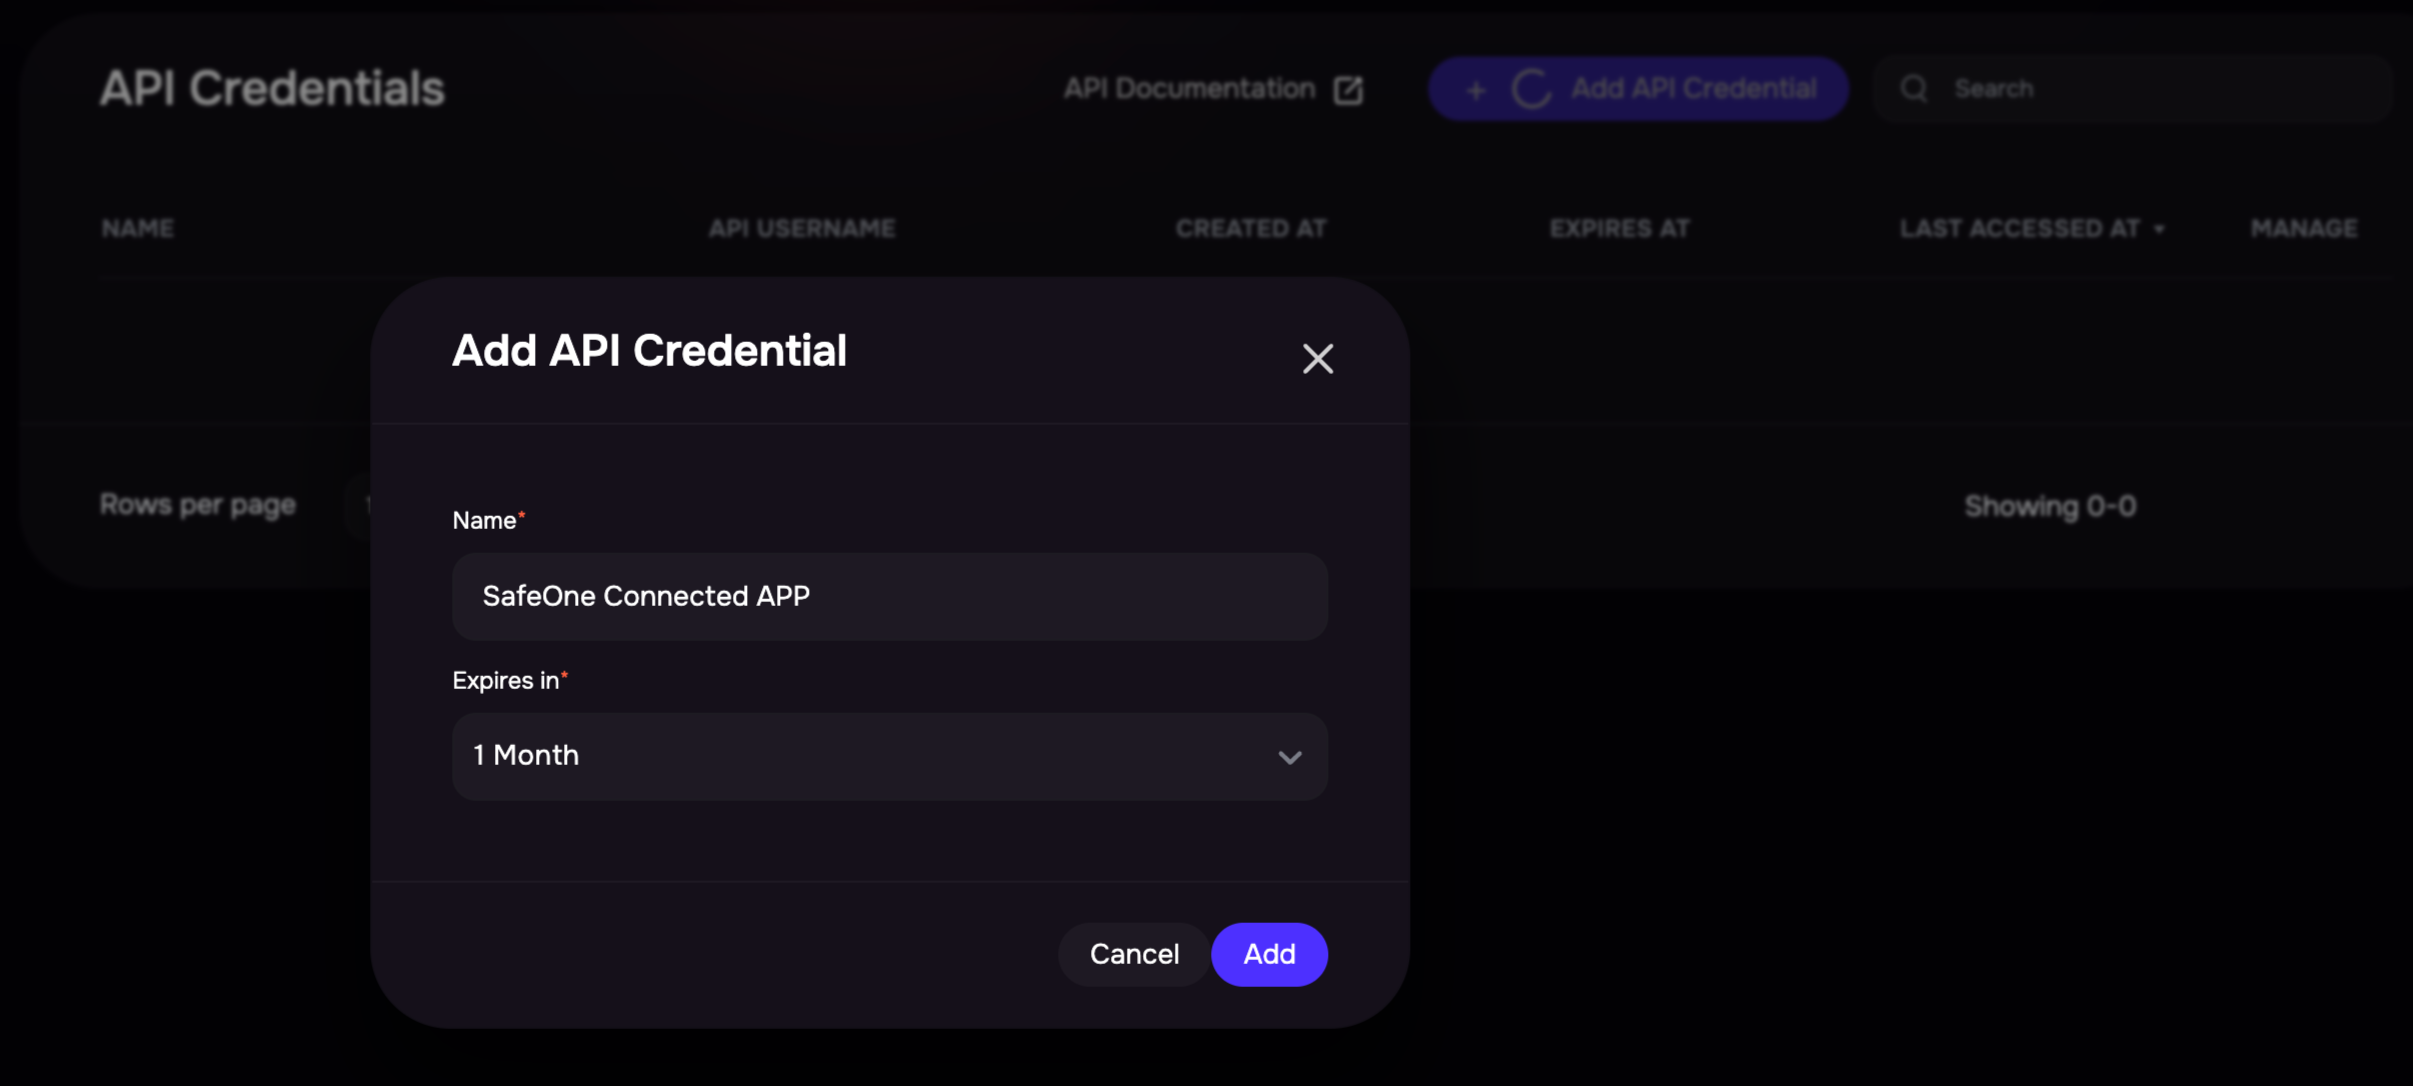Image resolution: width=2413 pixels, height=1086 pixels.
Task: Click the loading spinner icon in header button
Action: coord(1531,89)
